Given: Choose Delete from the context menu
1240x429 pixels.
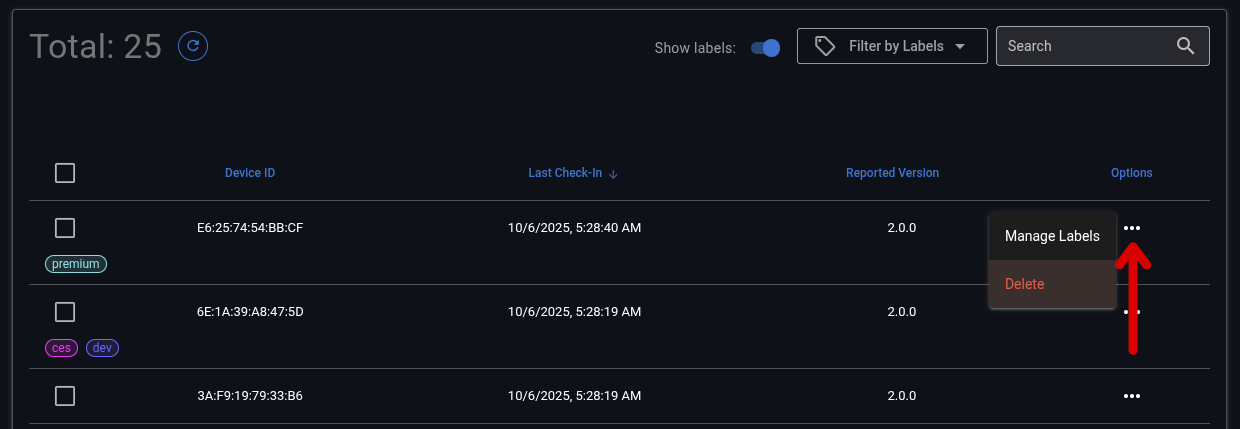Looking at the screenshot, I should point(1025,284).
